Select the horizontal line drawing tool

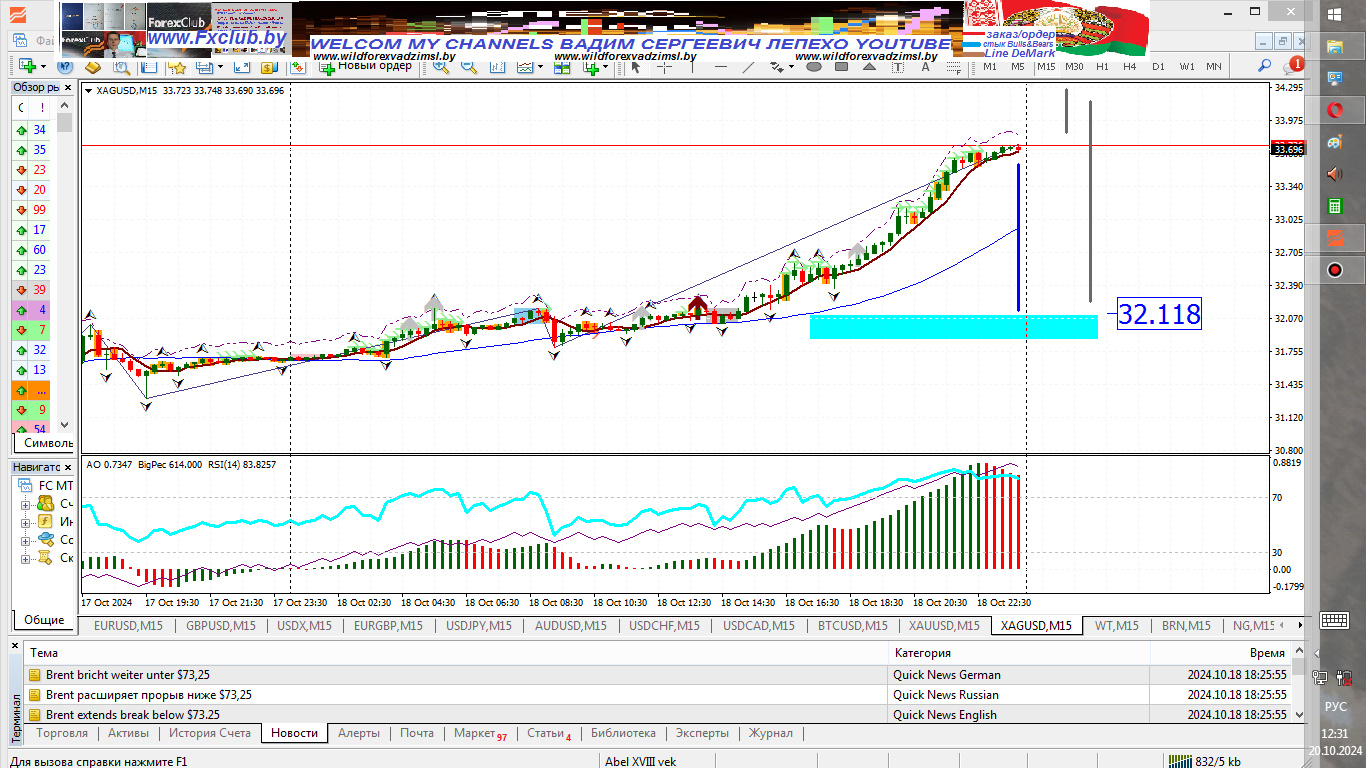(x=721, y=67)
